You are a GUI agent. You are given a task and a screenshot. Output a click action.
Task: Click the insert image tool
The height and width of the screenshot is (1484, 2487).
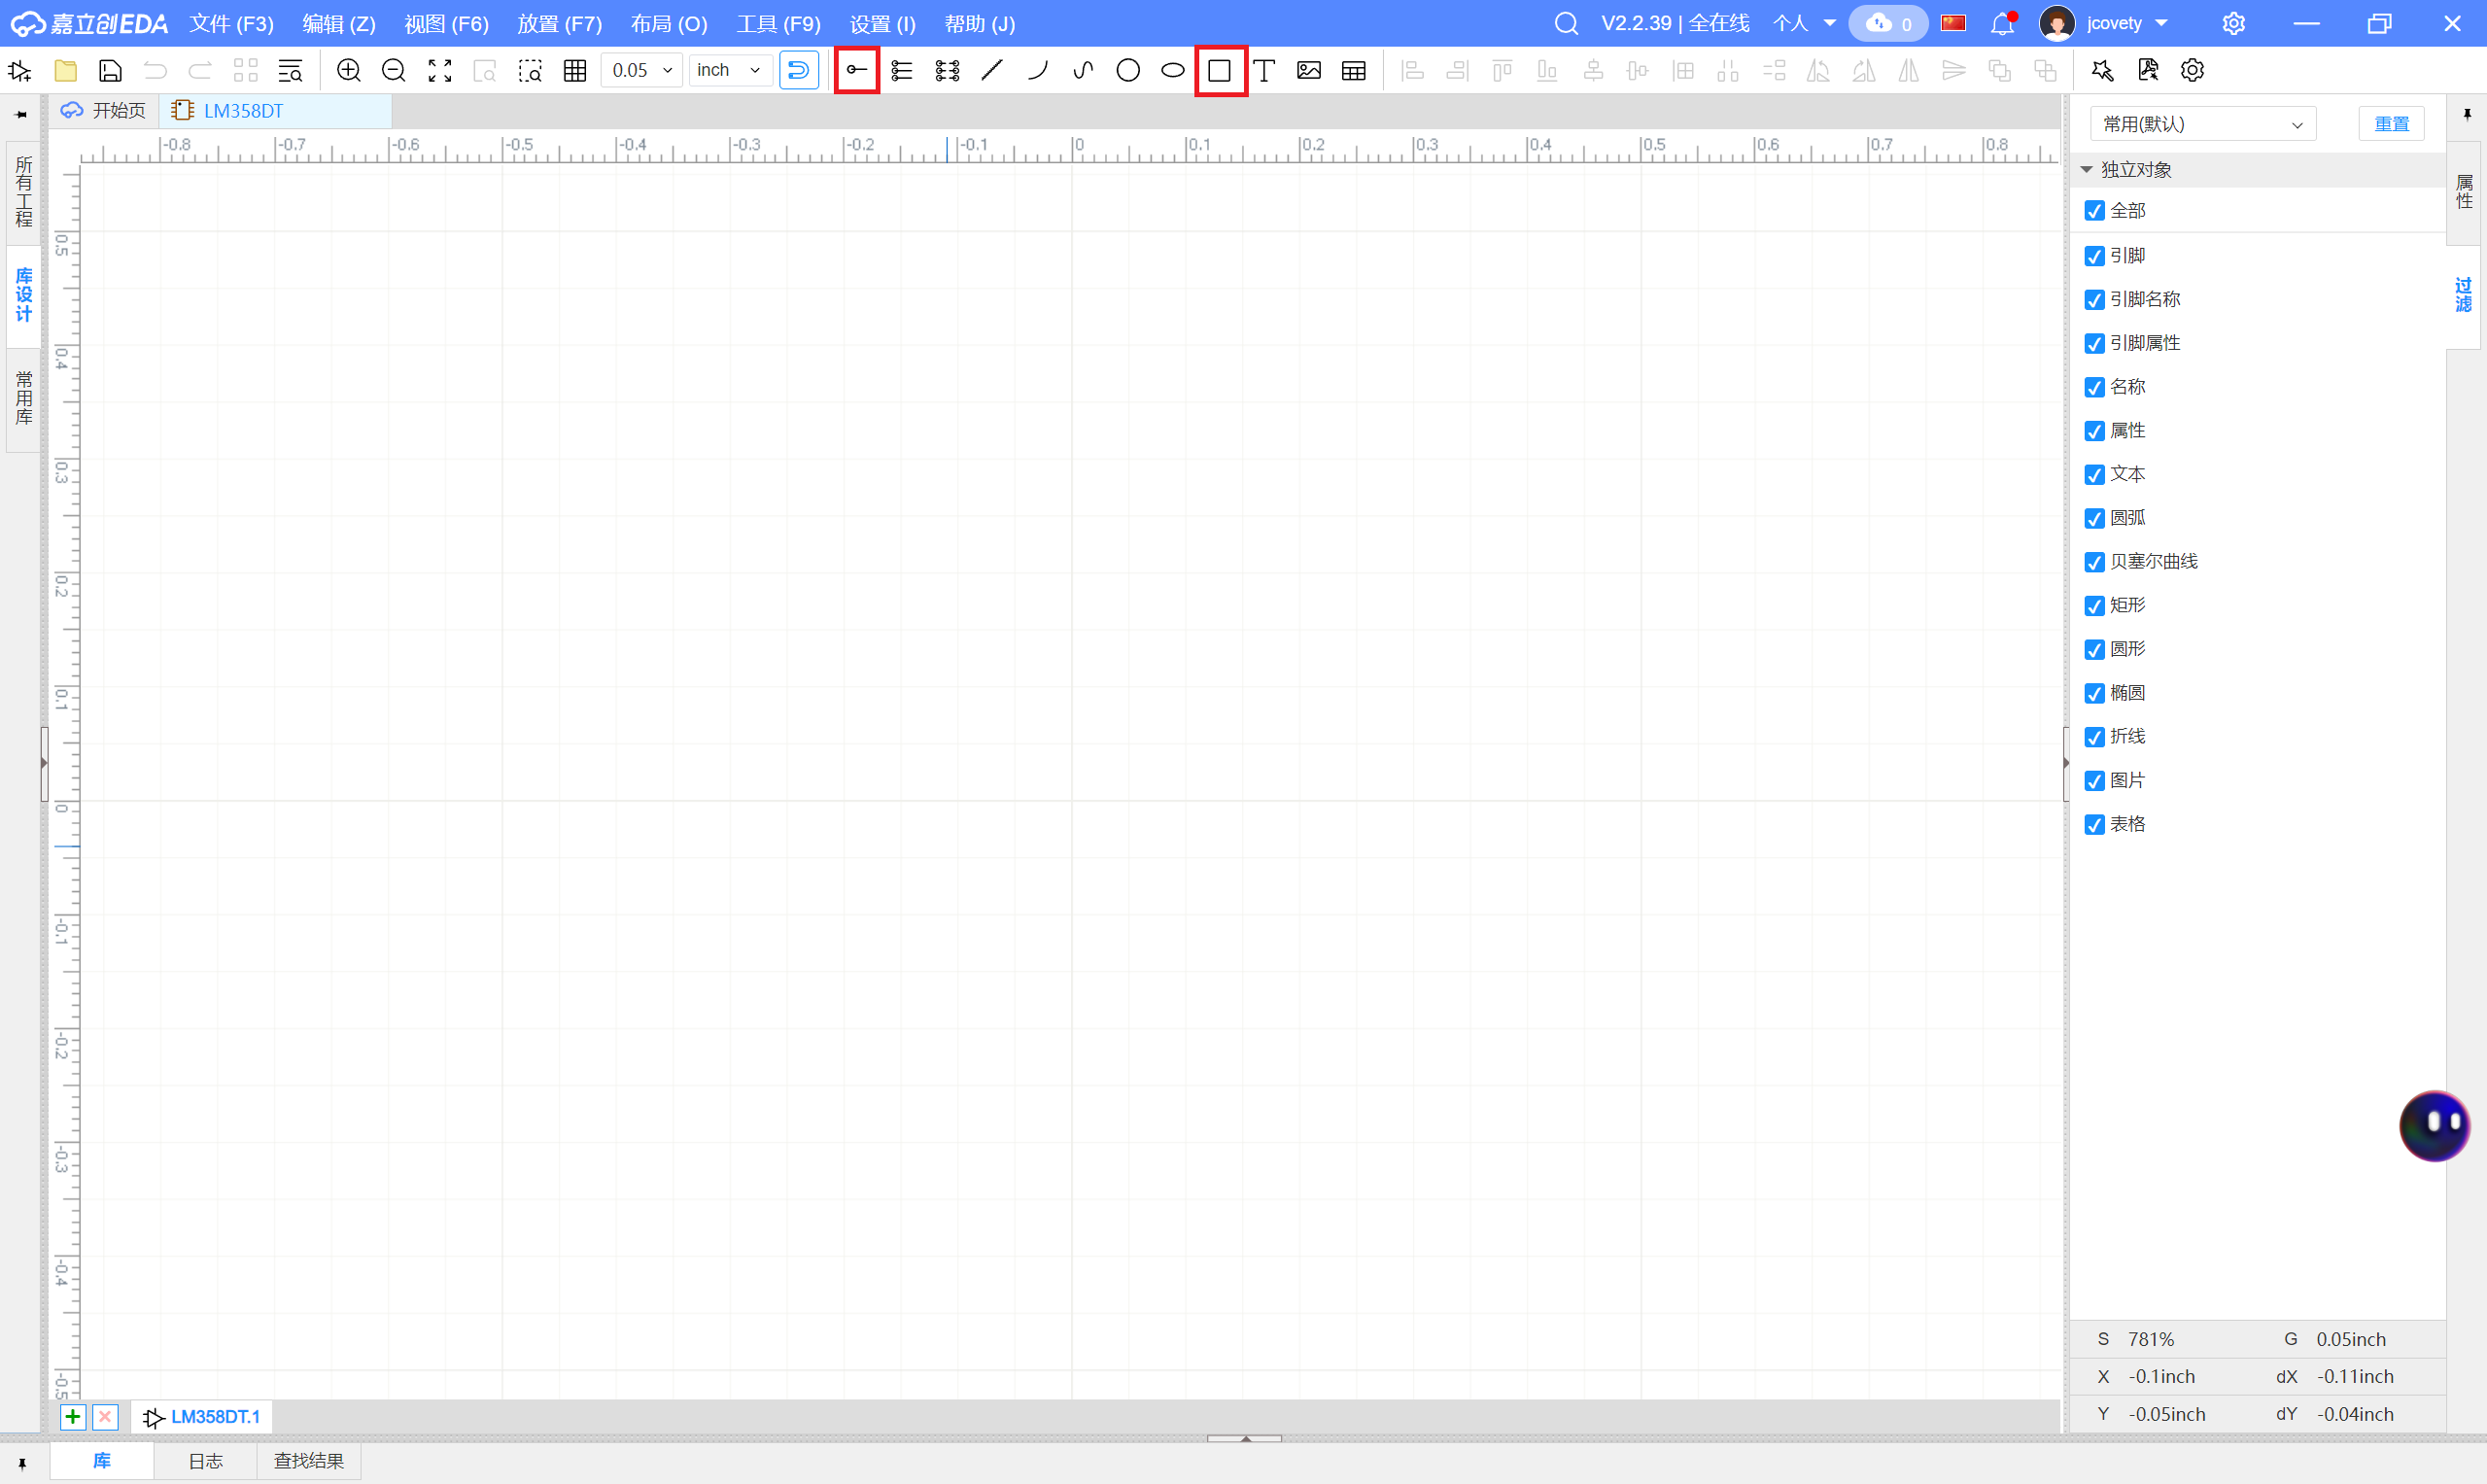[1309, 70]
